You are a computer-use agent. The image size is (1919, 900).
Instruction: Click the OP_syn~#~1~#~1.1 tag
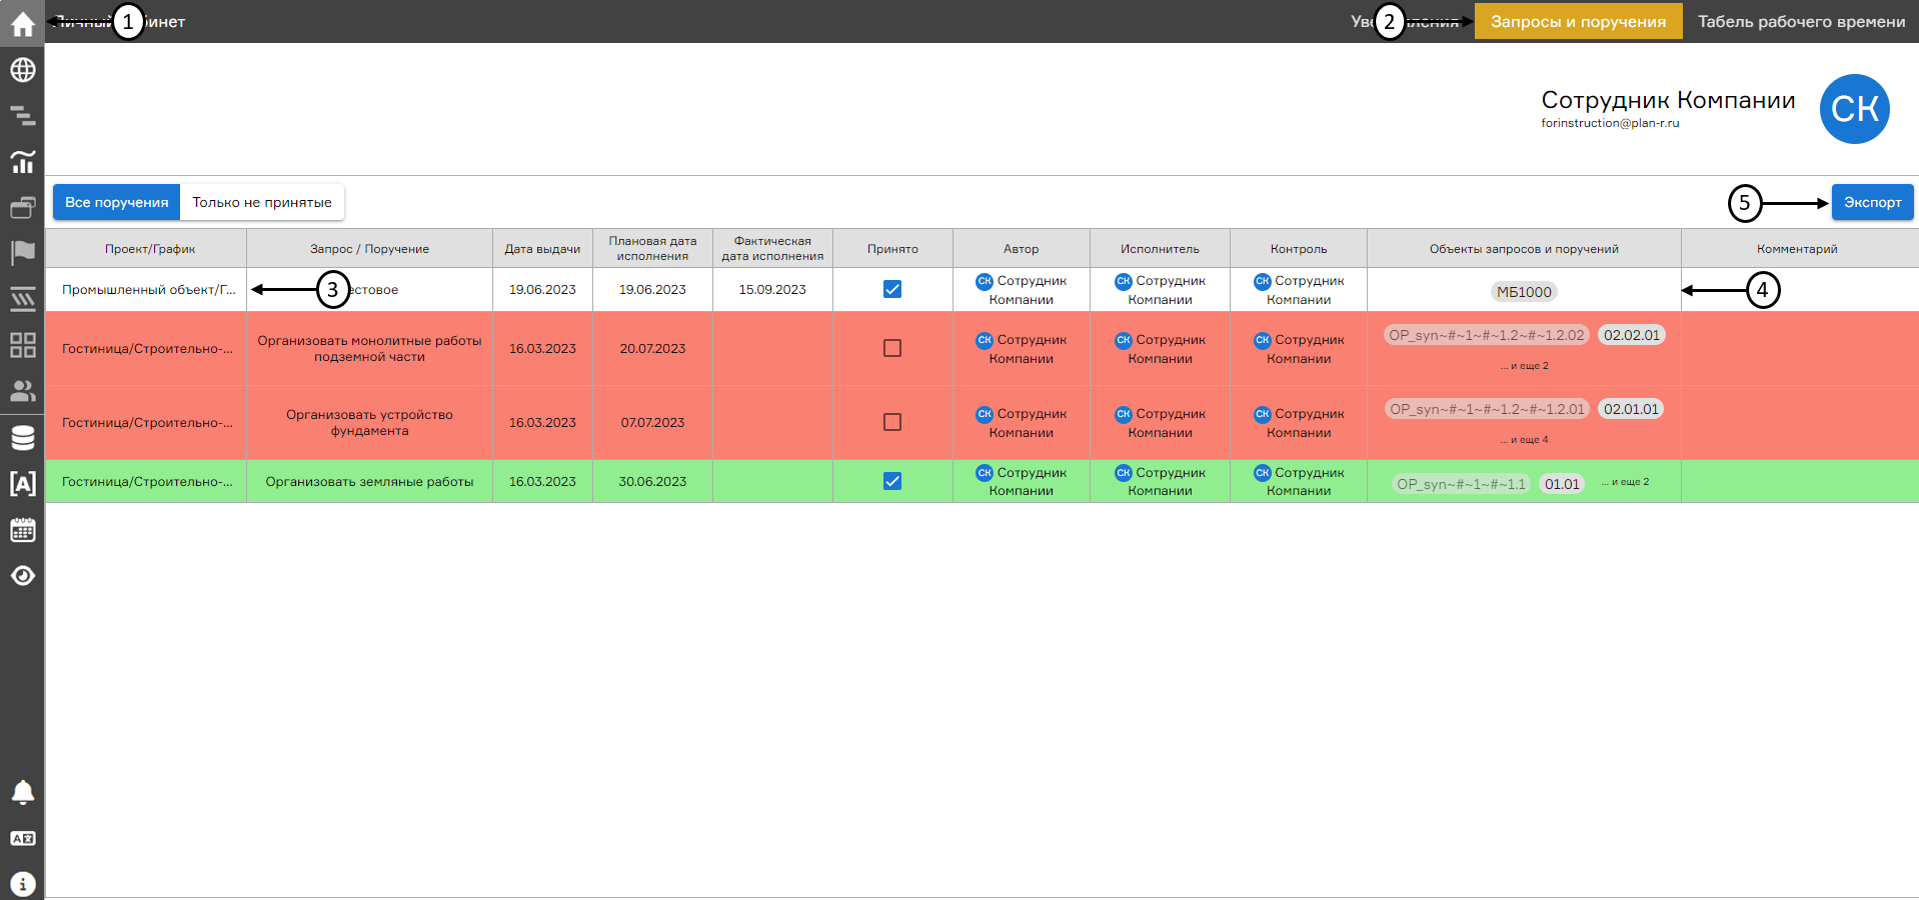(1461, 484)
